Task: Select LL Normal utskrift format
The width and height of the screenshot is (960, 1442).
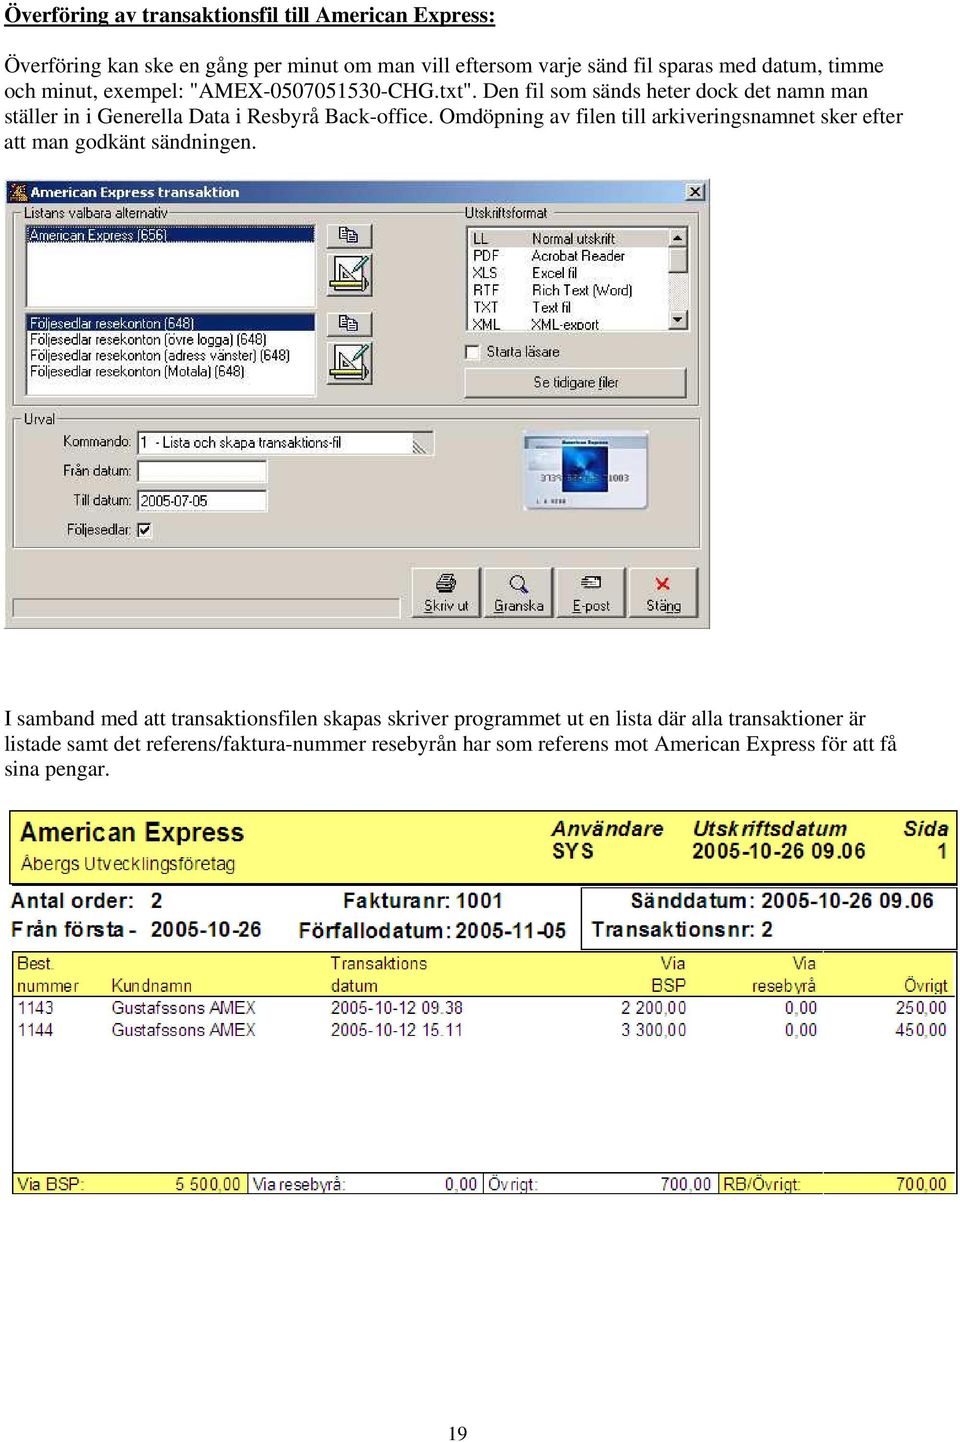Action: [x=567, y=238]
